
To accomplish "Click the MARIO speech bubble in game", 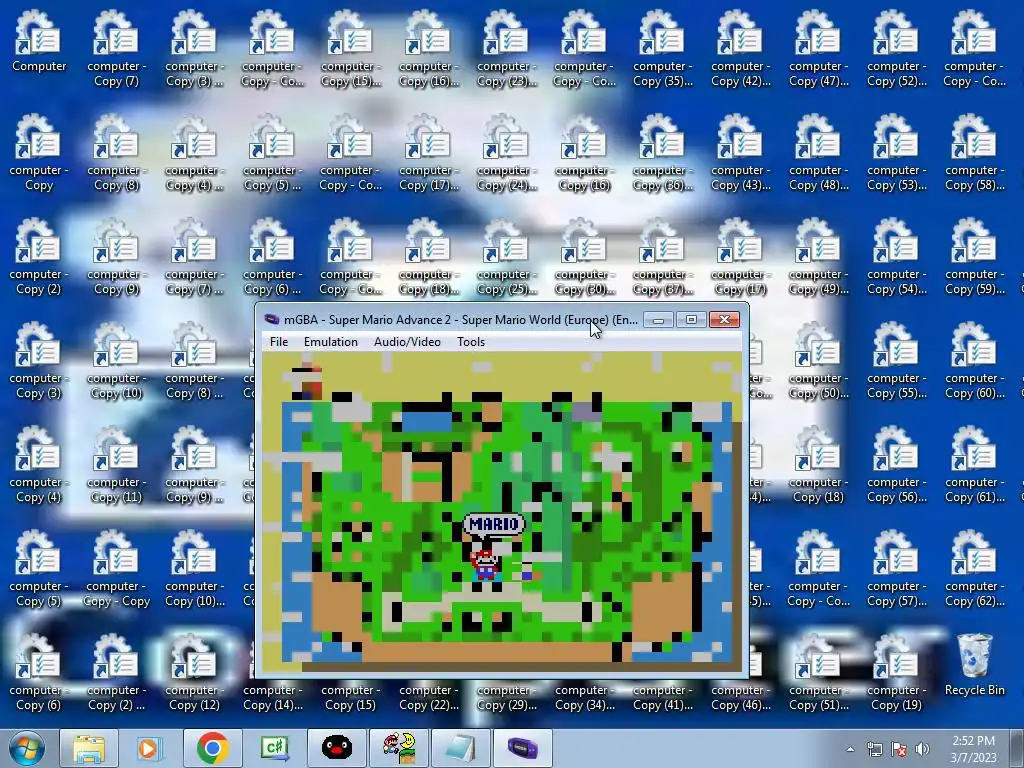I will point(494,524).
